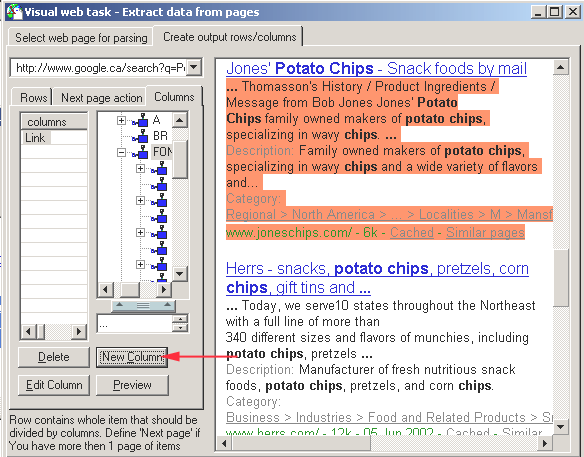
Task: Collapse the FONT tree node
Action: 121,152
